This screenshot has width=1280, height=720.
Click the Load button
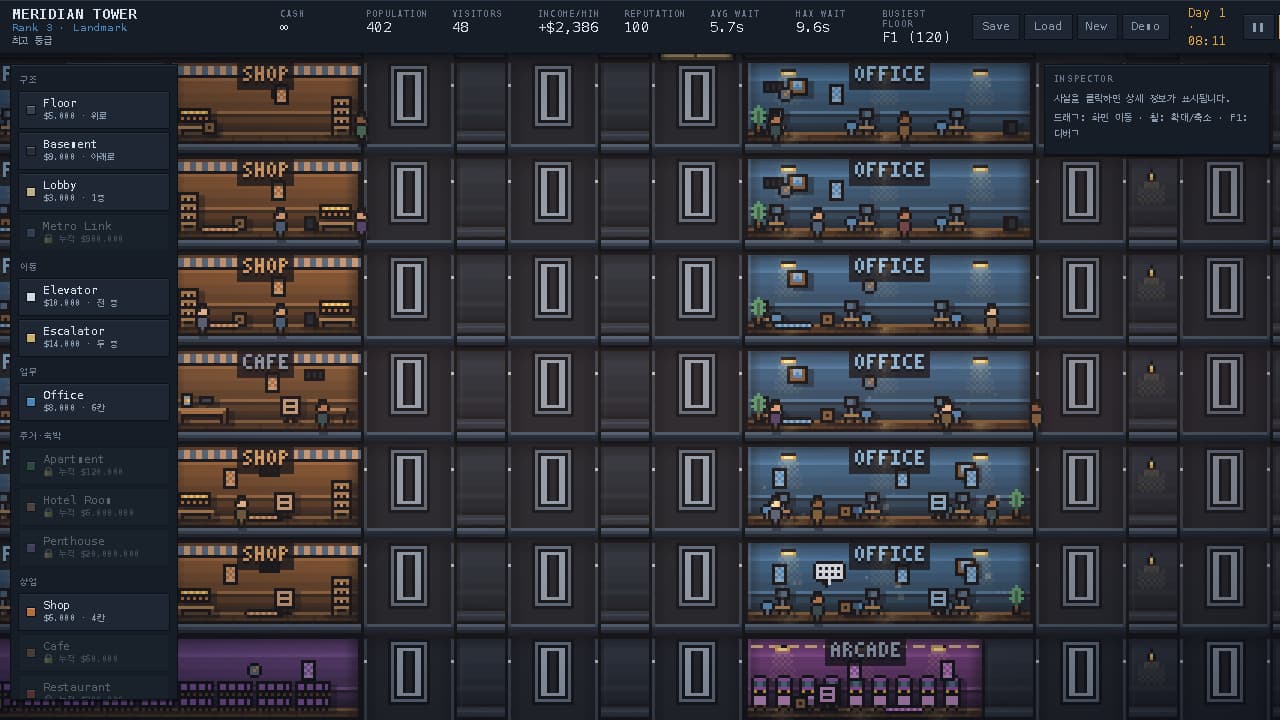[1048, 27]
